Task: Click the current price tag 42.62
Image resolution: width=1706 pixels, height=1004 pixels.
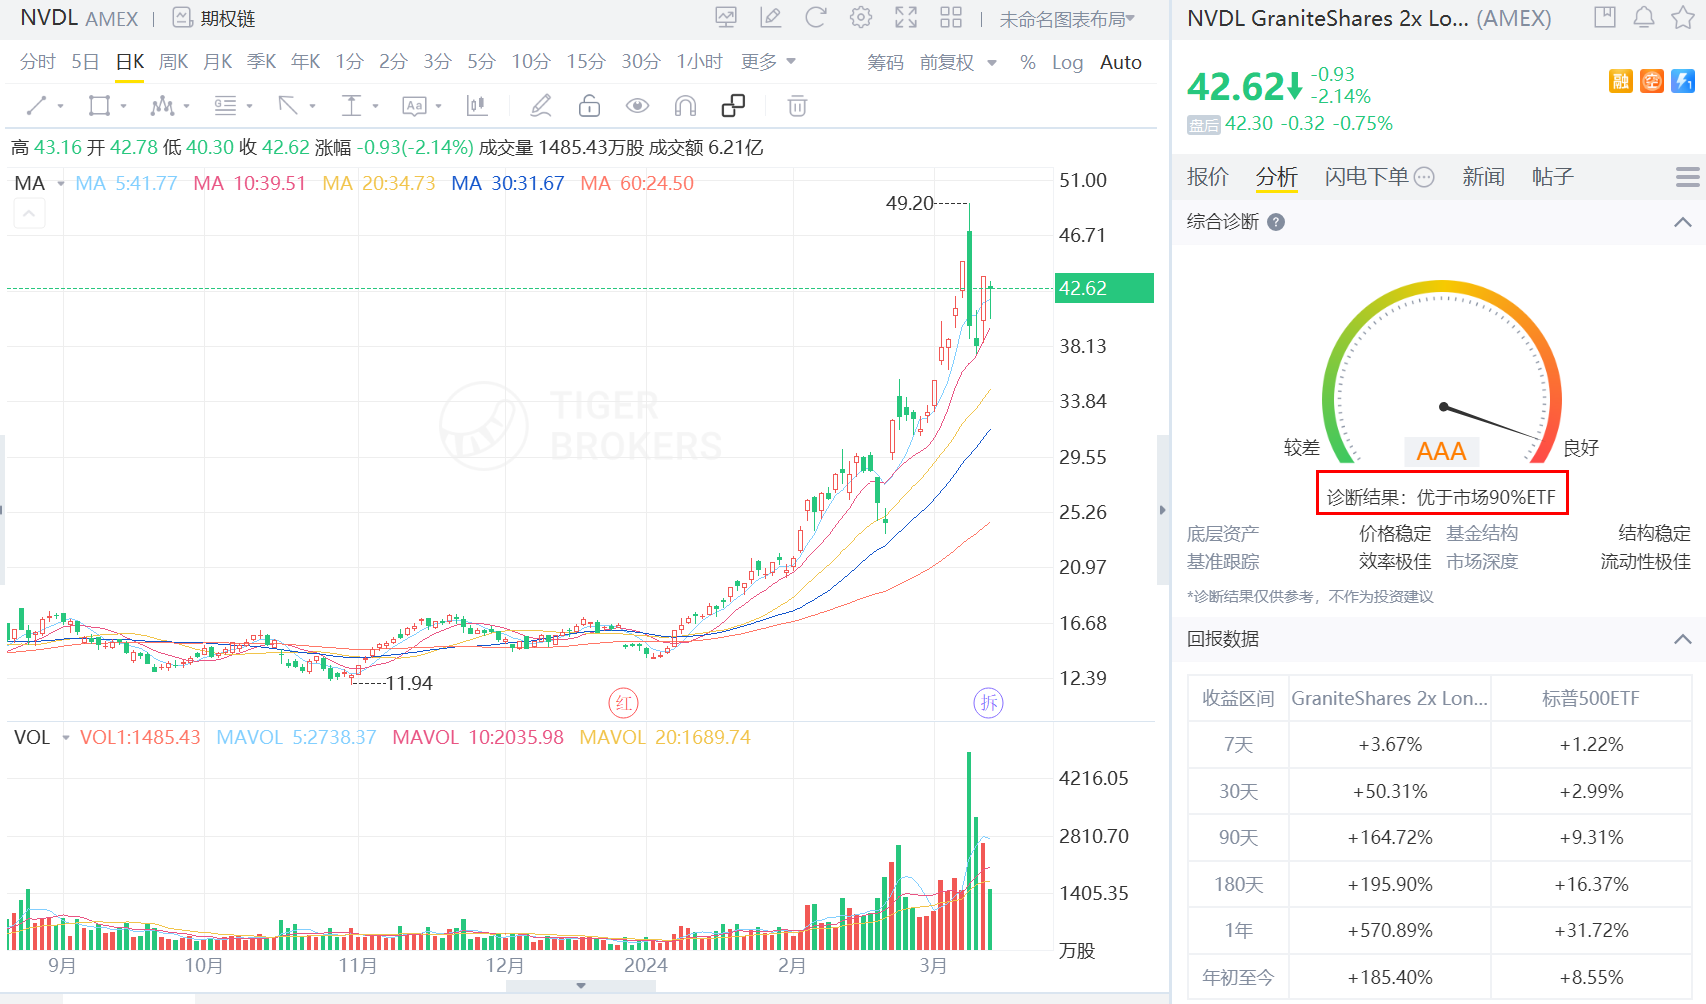Action: pos(1104,288)
